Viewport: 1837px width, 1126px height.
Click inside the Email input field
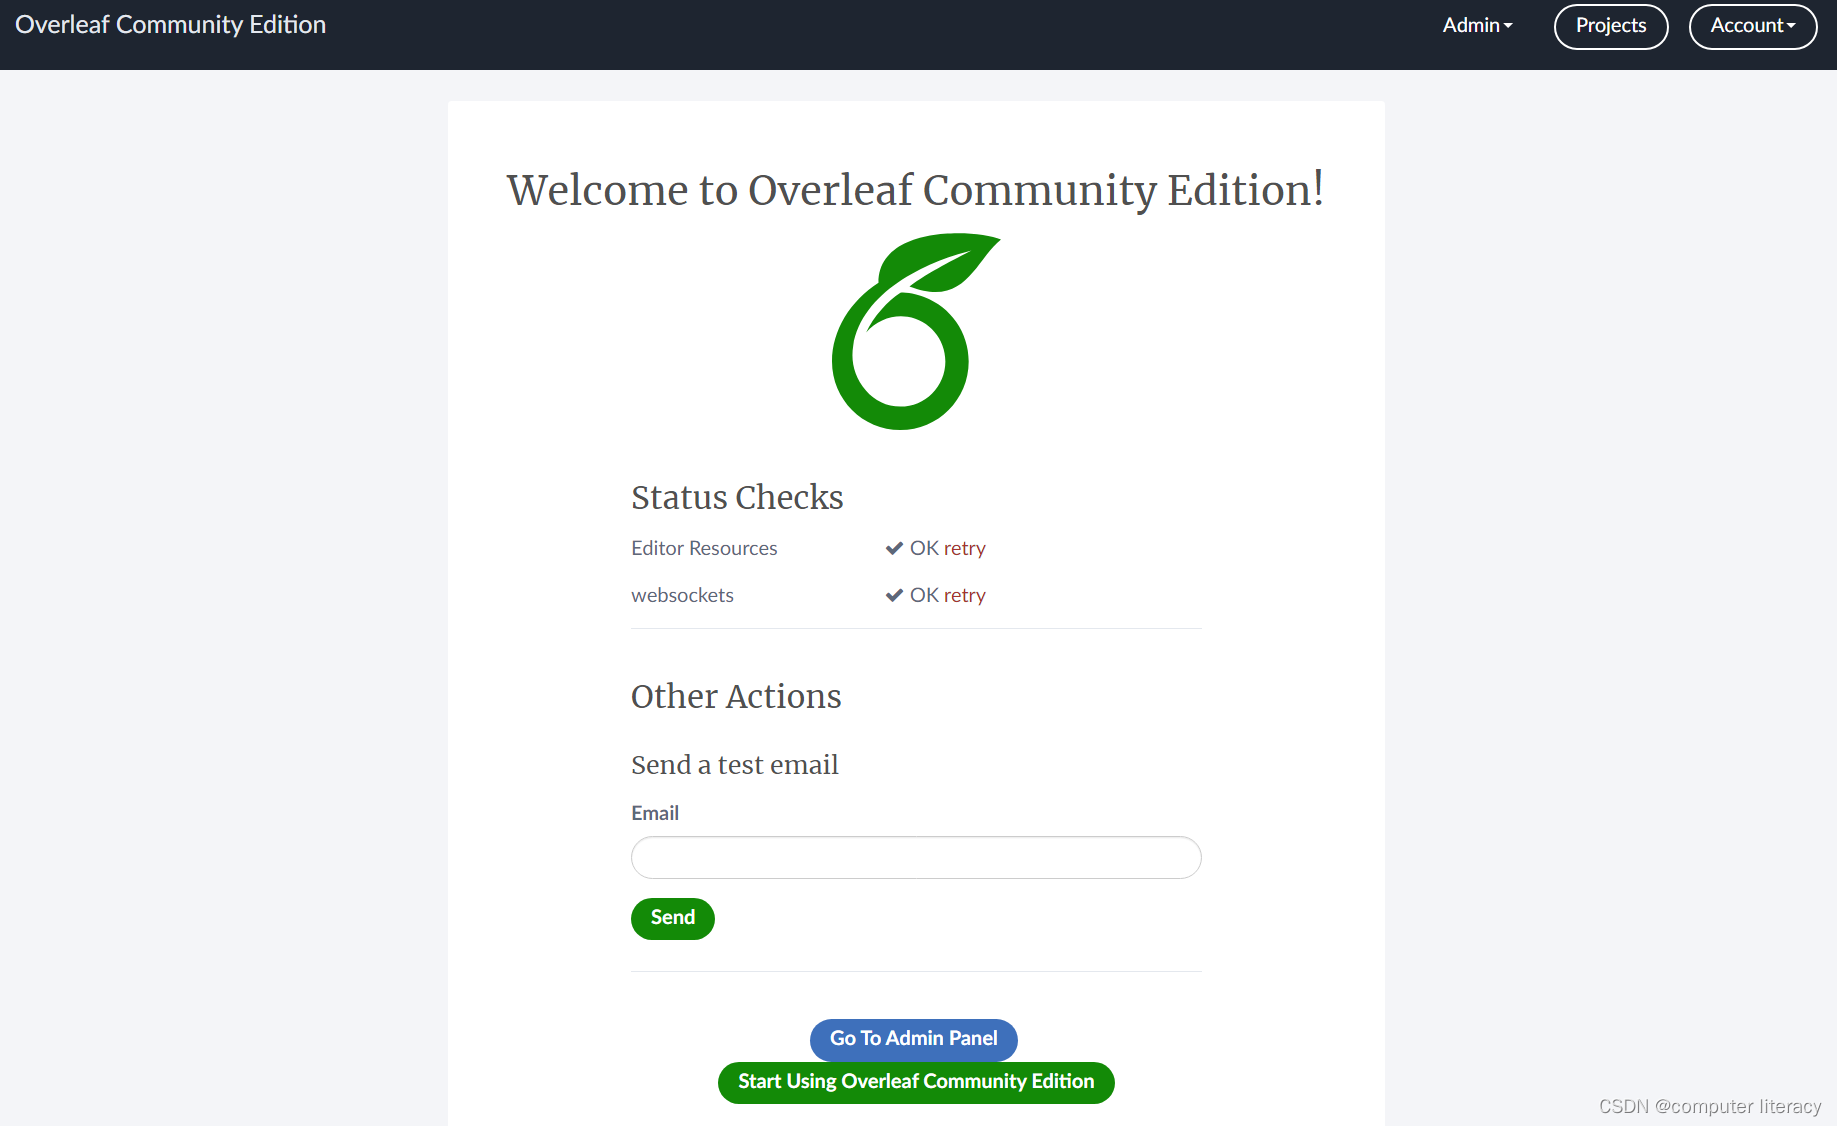[x=915, y=857]
